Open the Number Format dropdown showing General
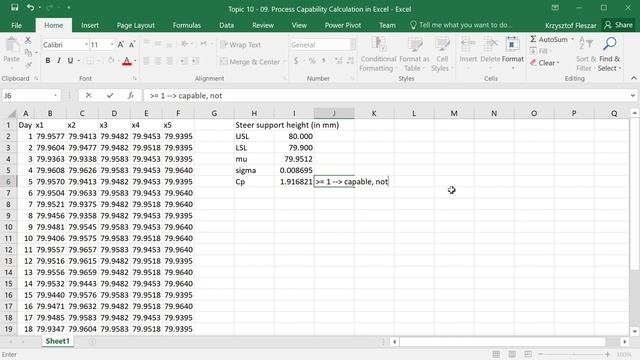 353,44
